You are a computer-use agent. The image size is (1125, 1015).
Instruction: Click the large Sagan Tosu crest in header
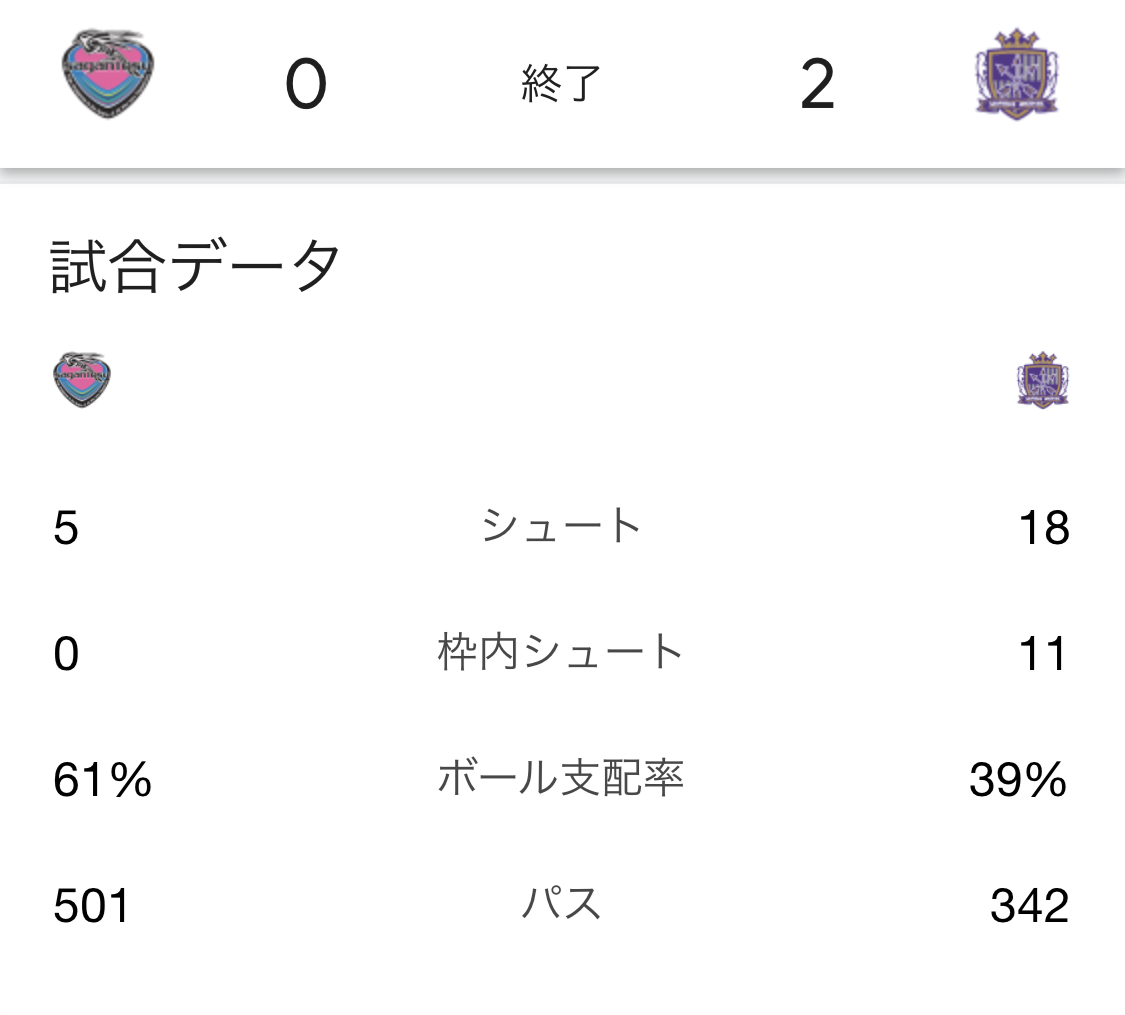click(109, 76)
